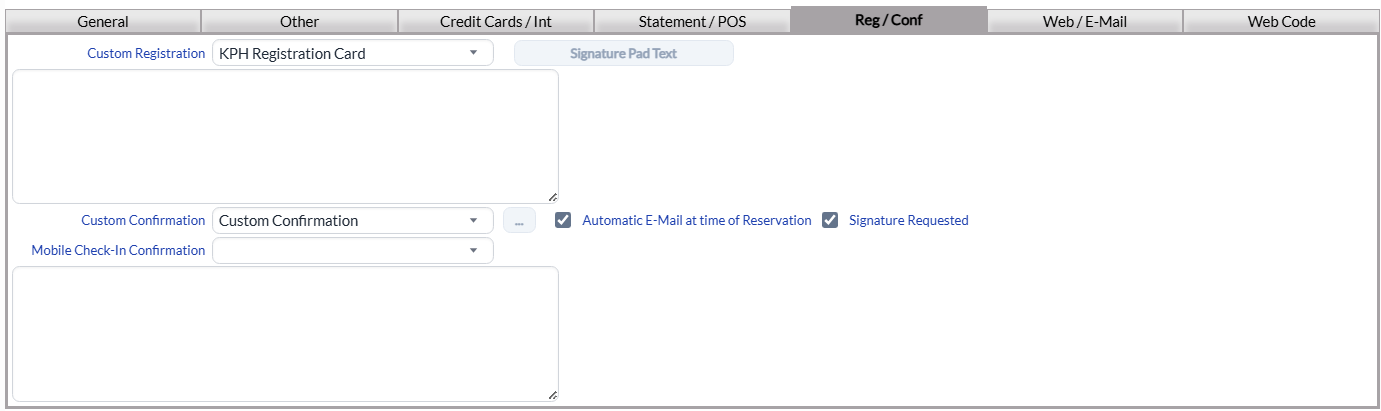Click the Reg / Conf tab
Viewport: 1381px width, 411px height.
(888, 20)
